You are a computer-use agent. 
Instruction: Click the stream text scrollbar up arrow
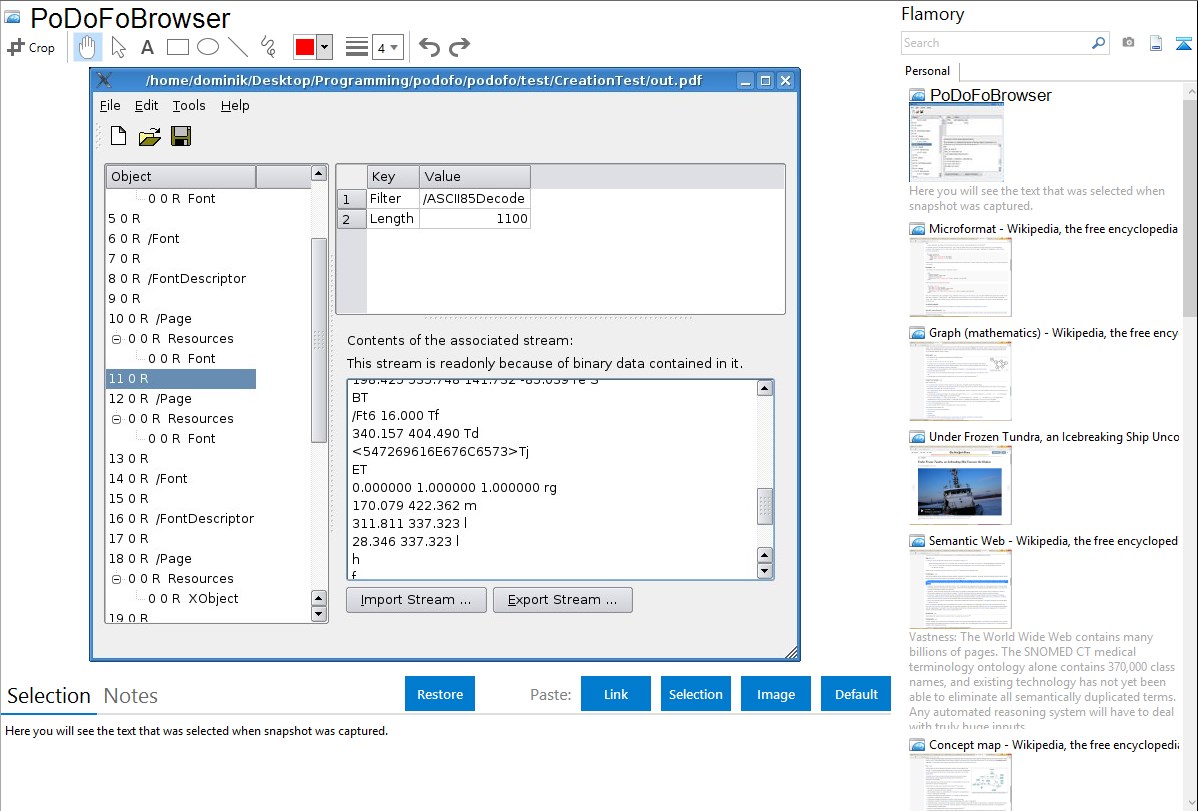pyautogui.click(x=765, y=388)
